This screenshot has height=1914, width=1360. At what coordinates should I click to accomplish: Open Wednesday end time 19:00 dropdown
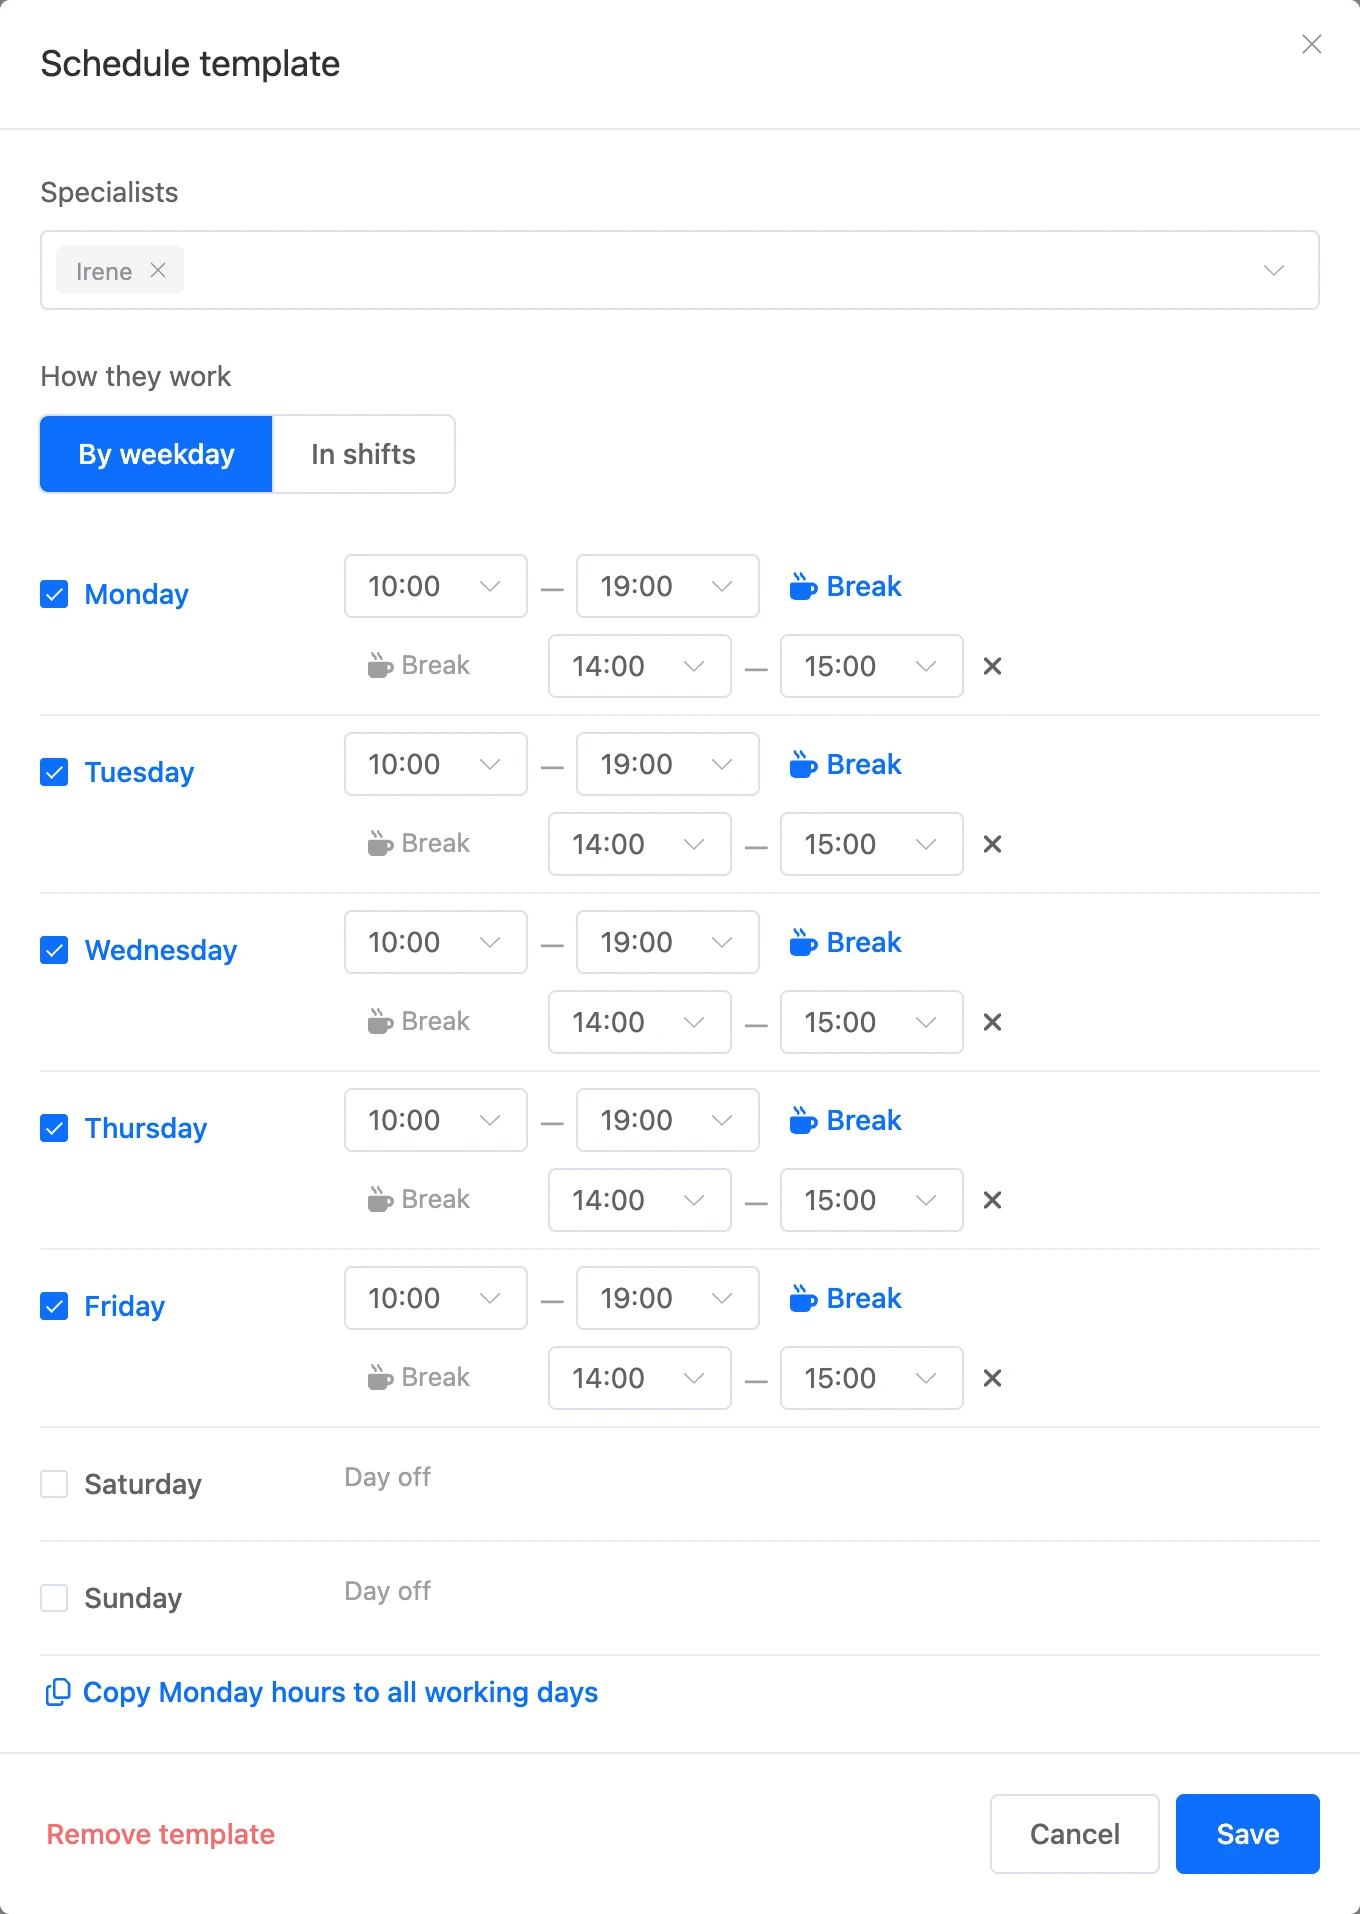click(668, 942)
